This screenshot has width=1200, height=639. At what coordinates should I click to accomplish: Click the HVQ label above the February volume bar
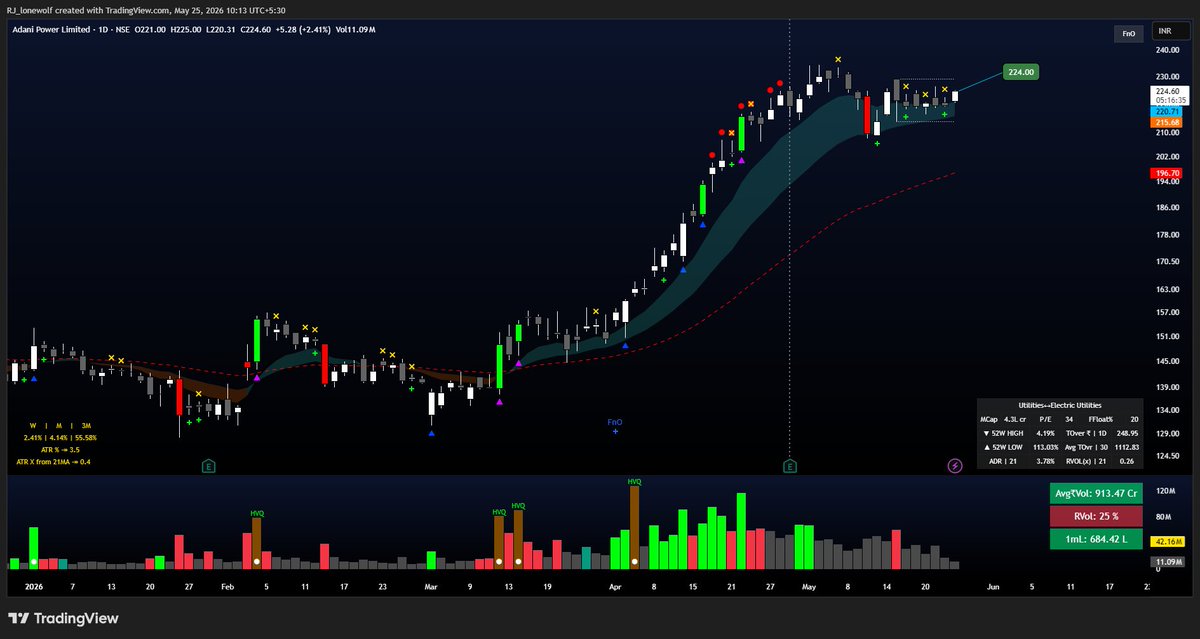pos(257,513)
